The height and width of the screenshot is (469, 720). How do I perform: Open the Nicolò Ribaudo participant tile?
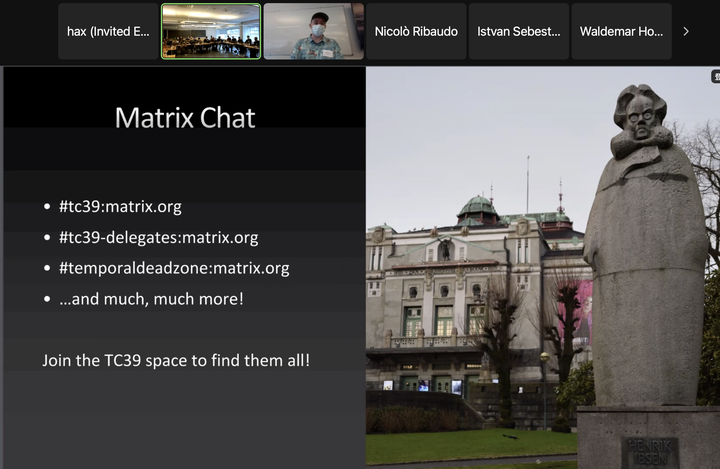click(x=416, y=31)
